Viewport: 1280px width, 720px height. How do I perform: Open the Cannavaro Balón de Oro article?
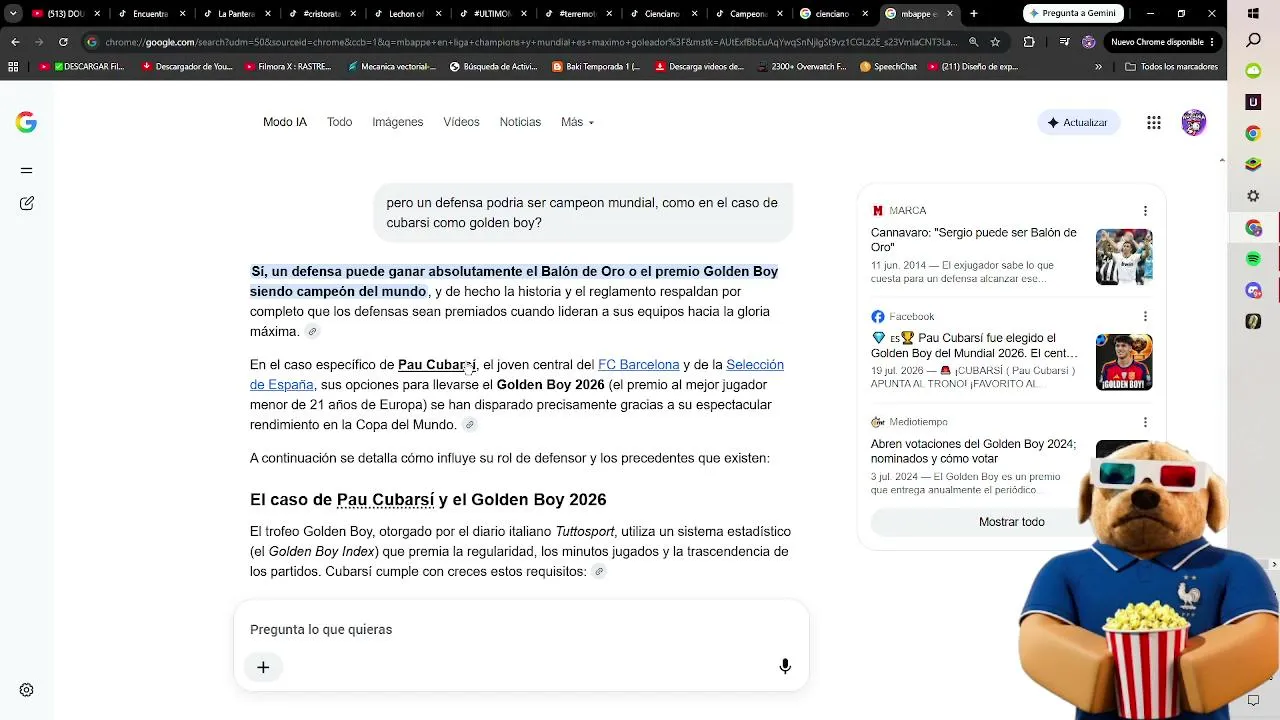[x=973, y=240]
